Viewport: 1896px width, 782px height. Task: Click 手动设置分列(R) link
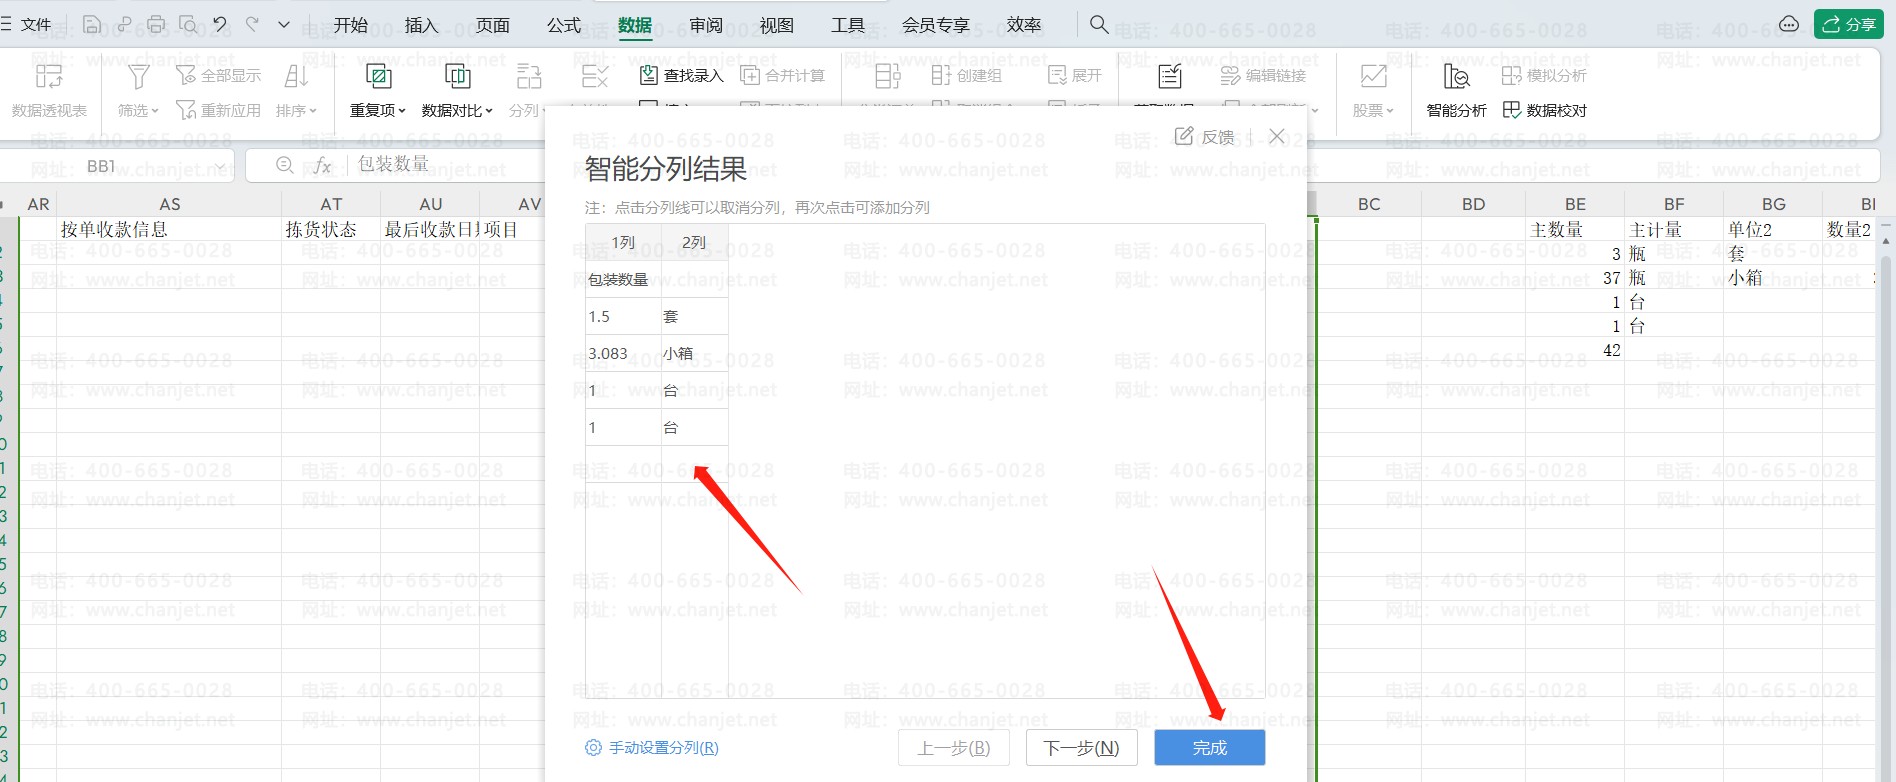click(651, 747)
